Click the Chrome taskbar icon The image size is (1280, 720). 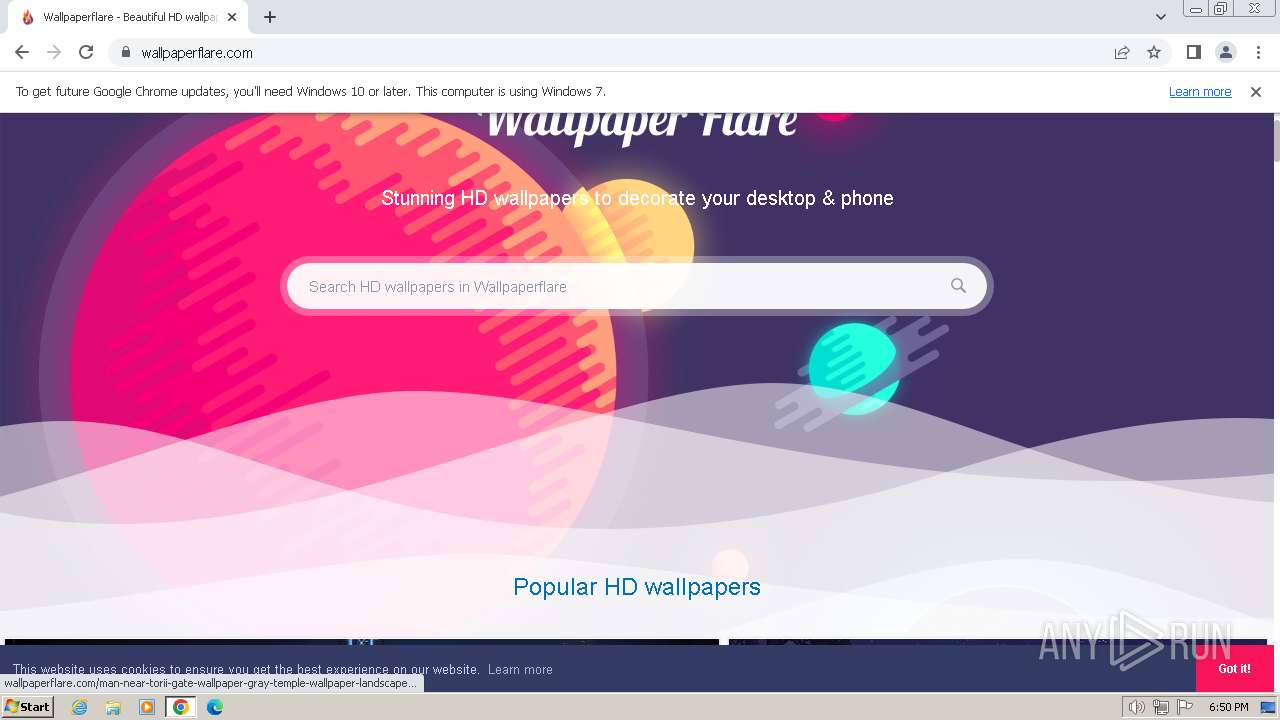point(181,707)
